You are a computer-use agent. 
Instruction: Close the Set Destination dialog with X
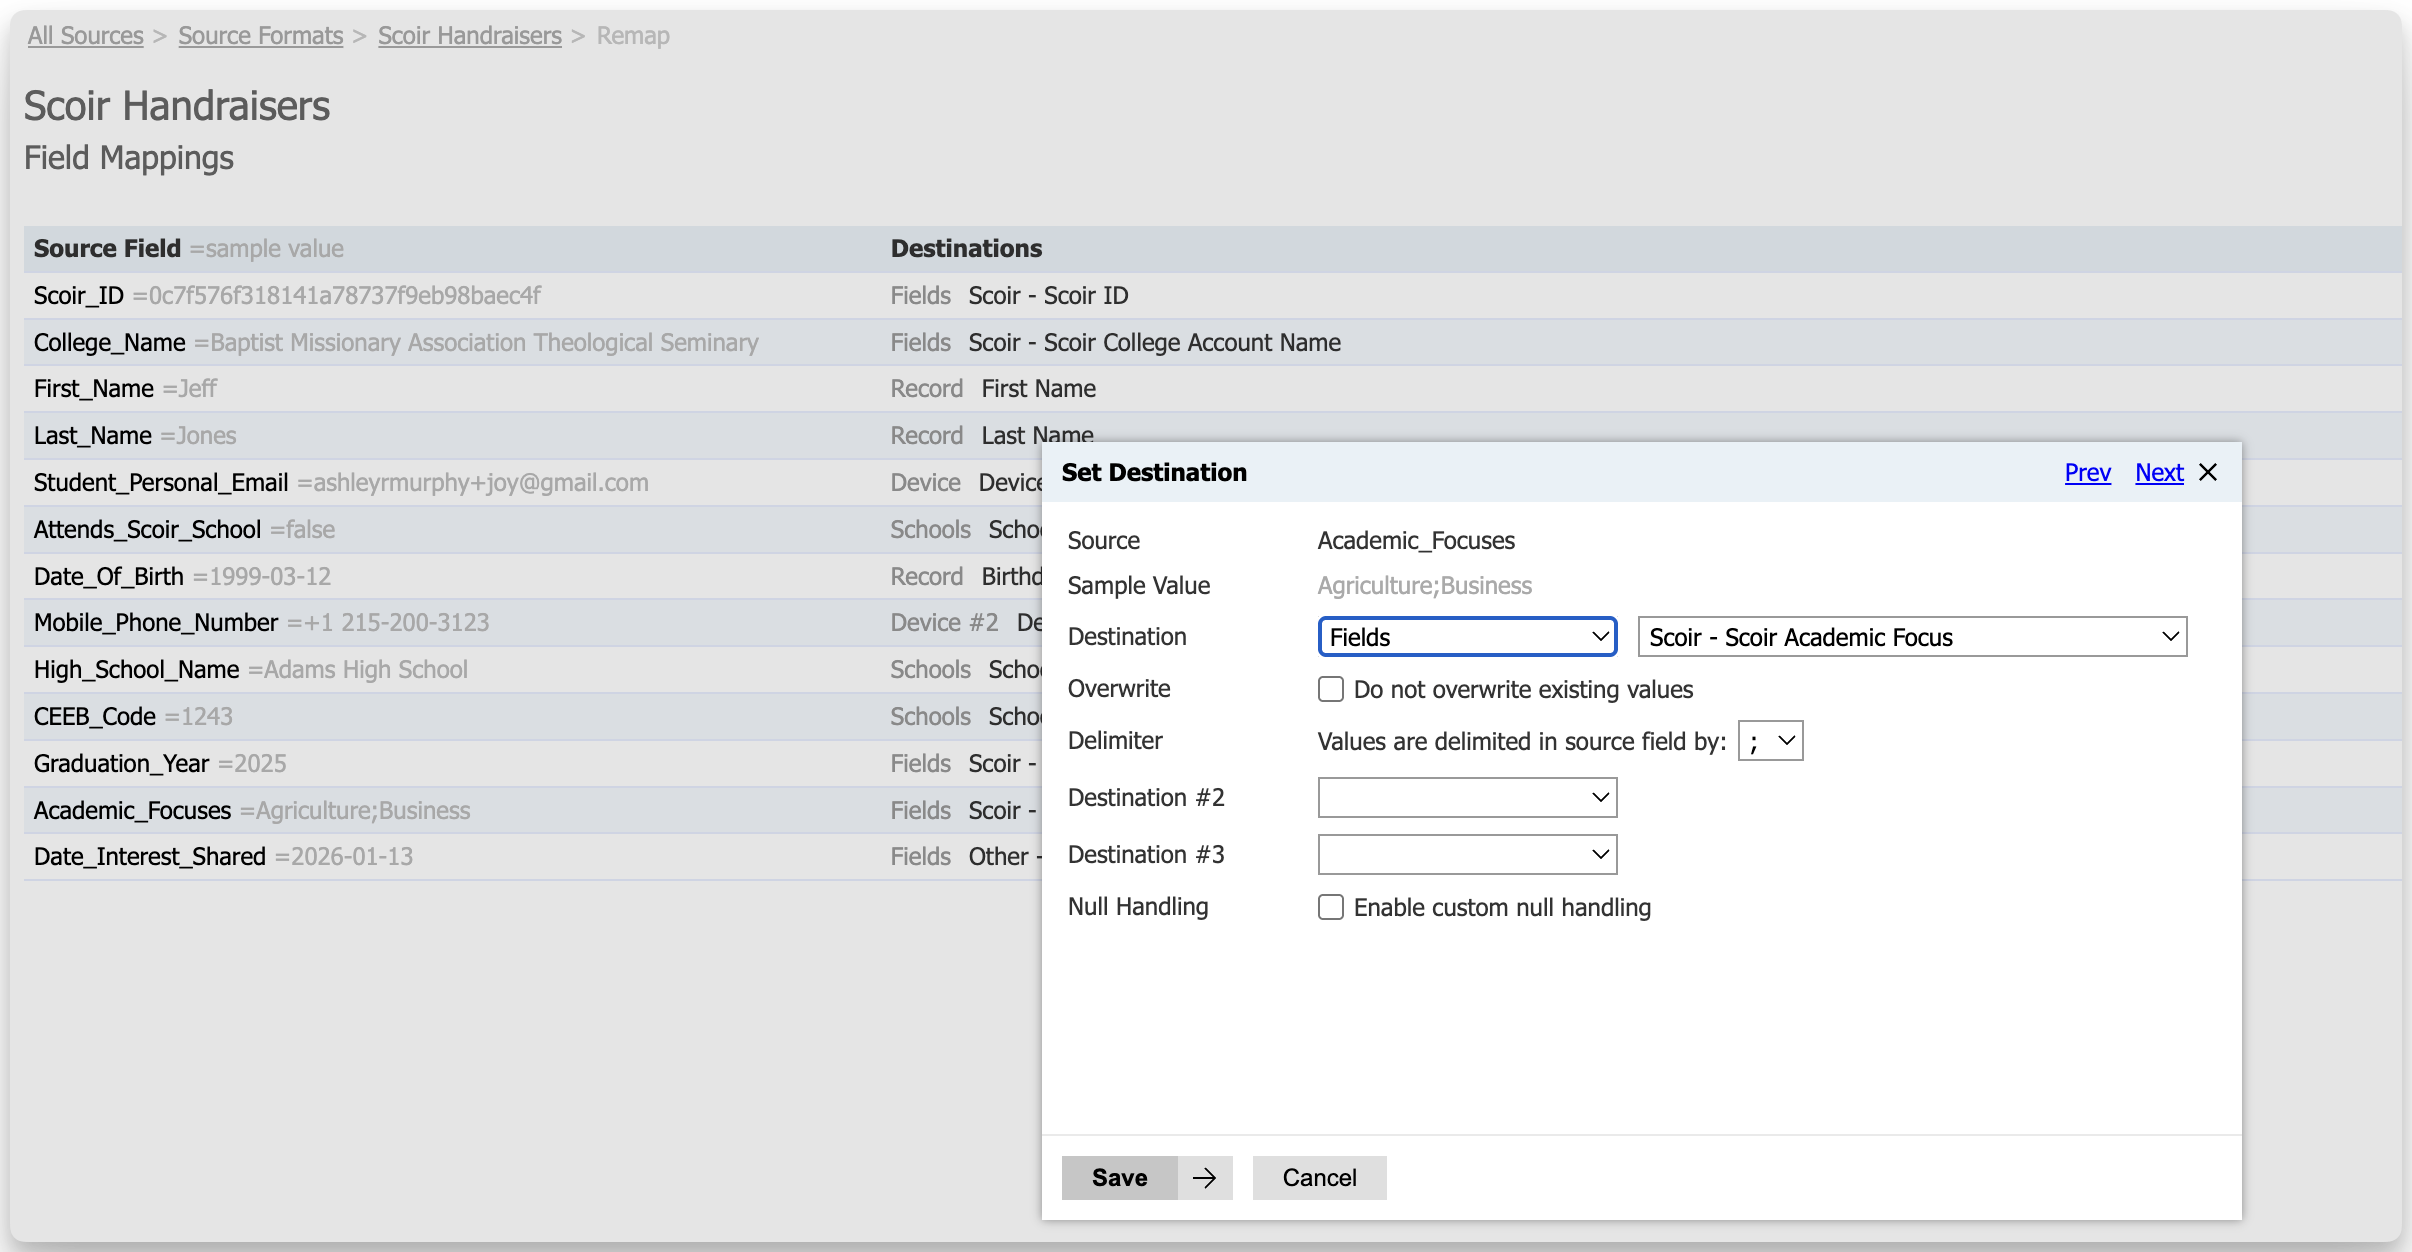click(x=2208, y=472)
